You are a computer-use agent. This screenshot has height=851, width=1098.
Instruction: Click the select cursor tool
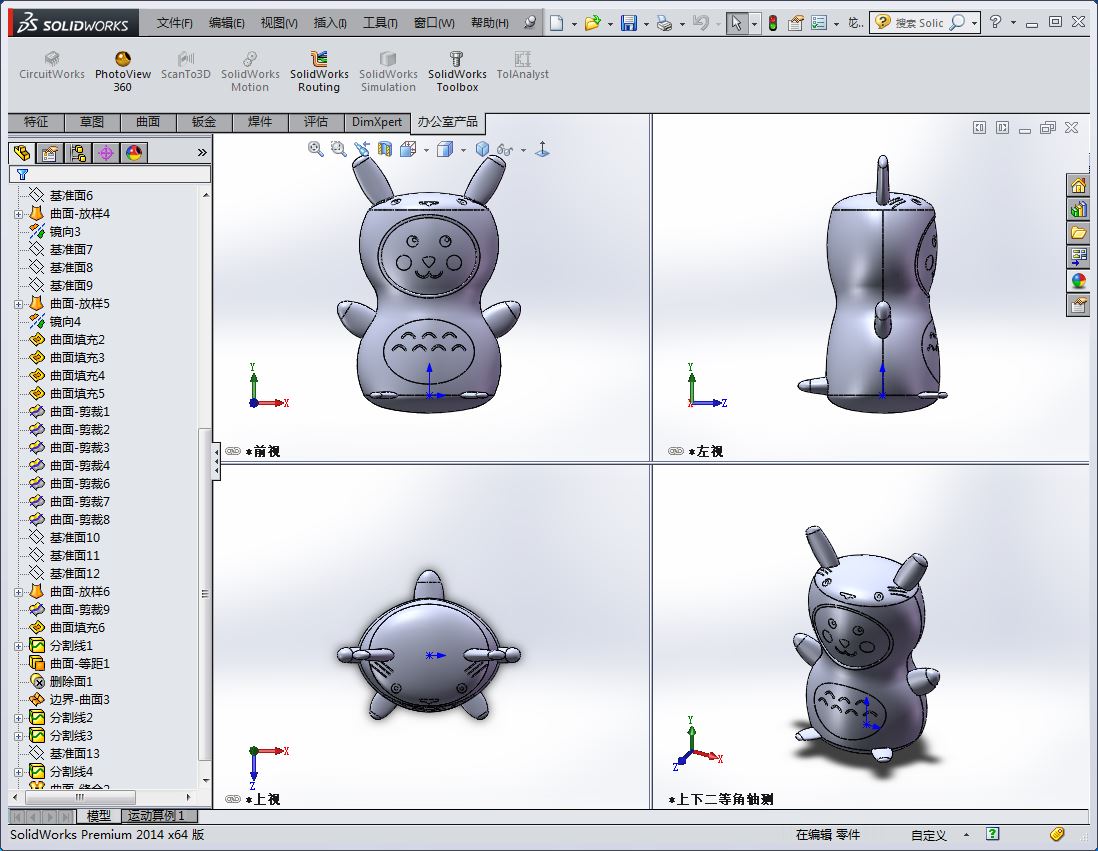coord(736,23)
